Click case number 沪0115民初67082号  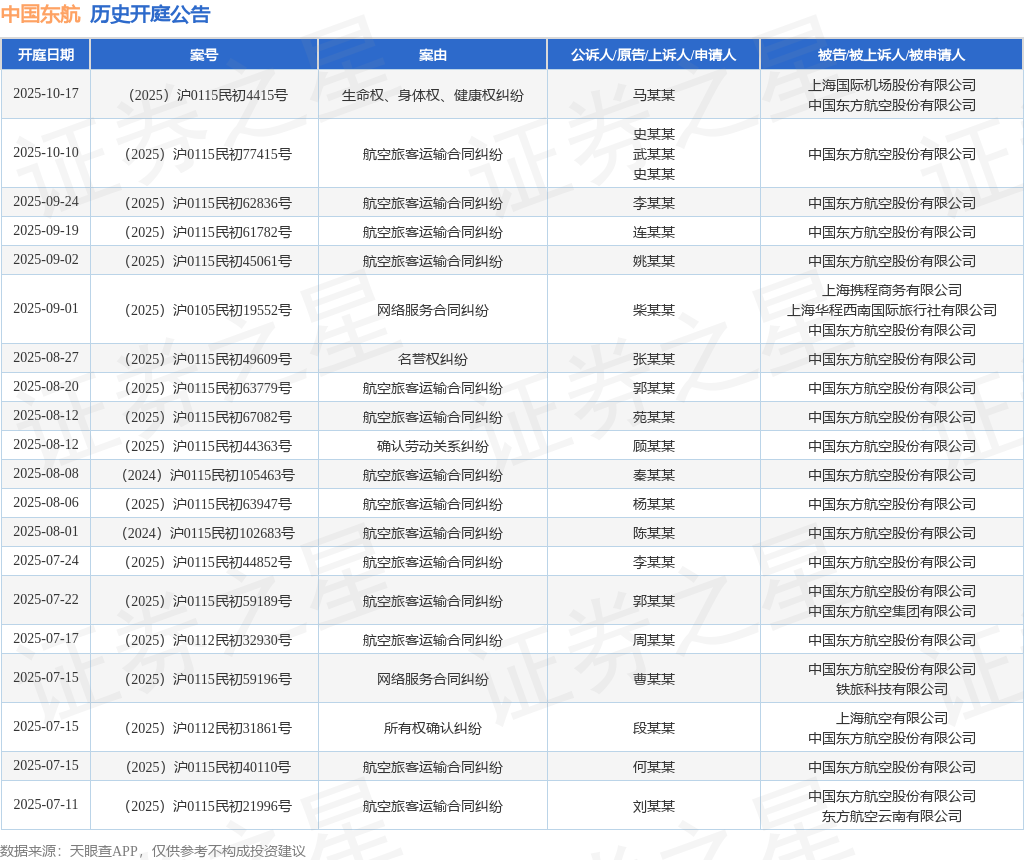[x=208, y=417]
